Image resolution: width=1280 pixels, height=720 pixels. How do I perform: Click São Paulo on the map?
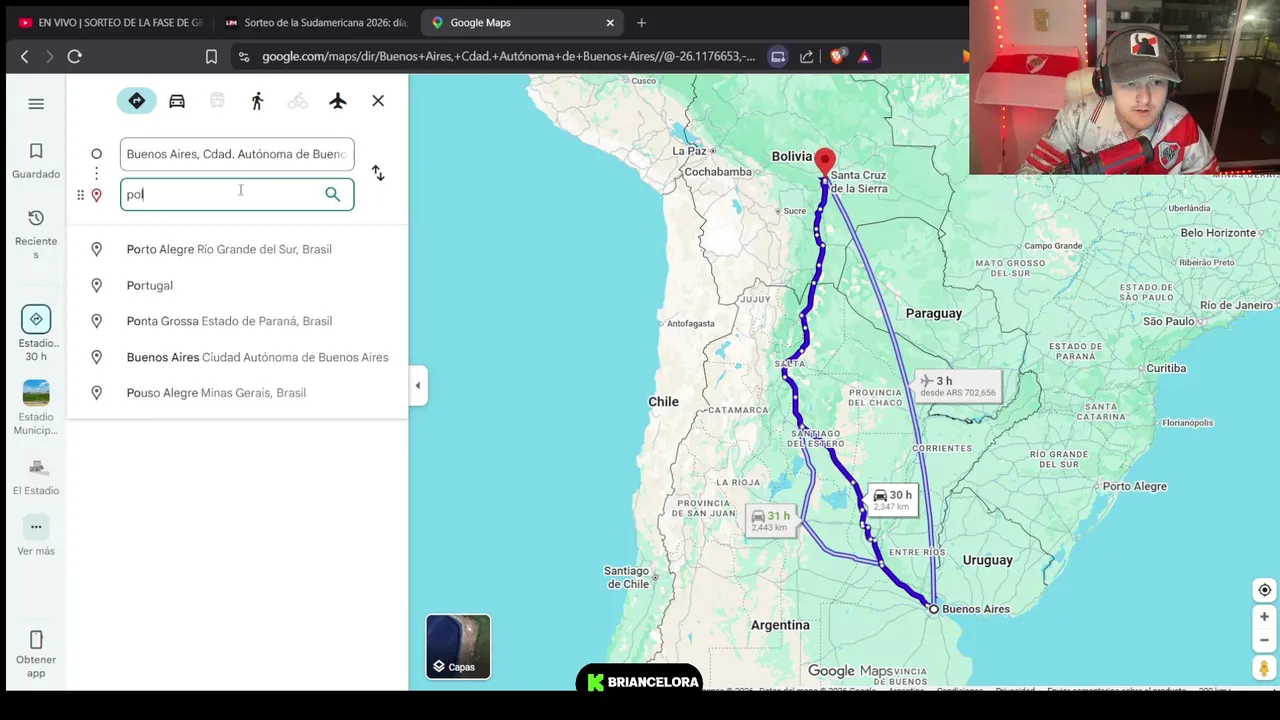[1168, 321]
